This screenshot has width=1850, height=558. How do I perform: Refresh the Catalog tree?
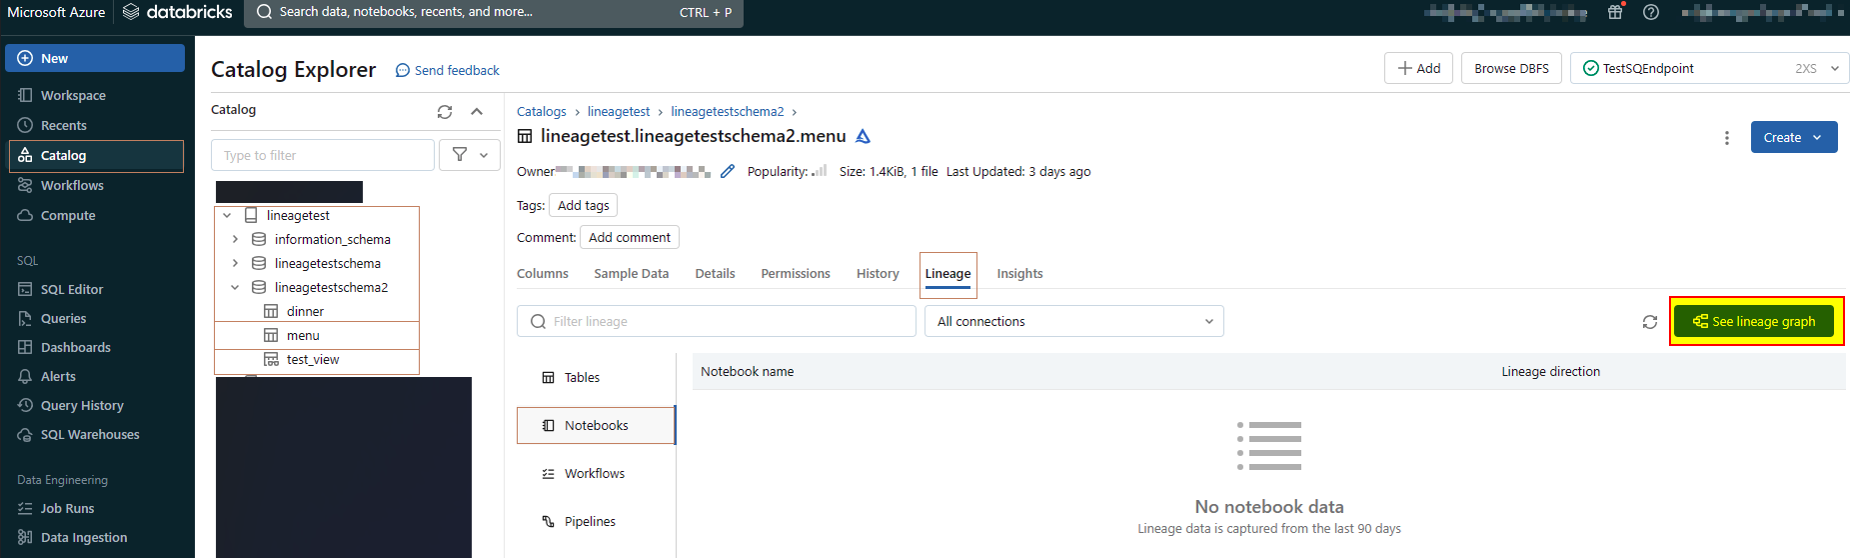(445, 111)
